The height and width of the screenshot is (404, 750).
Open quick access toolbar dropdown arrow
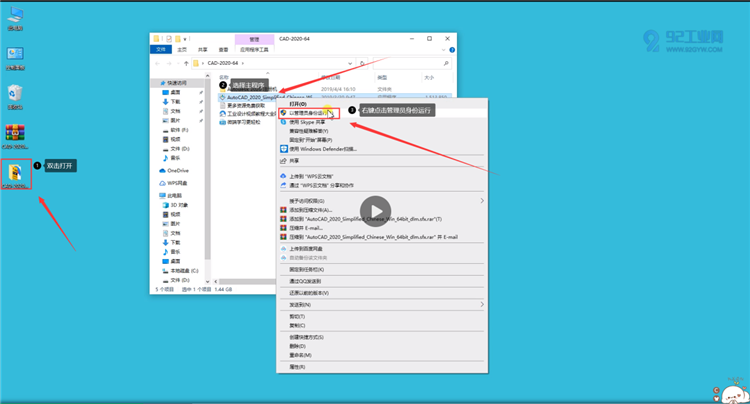185,39
